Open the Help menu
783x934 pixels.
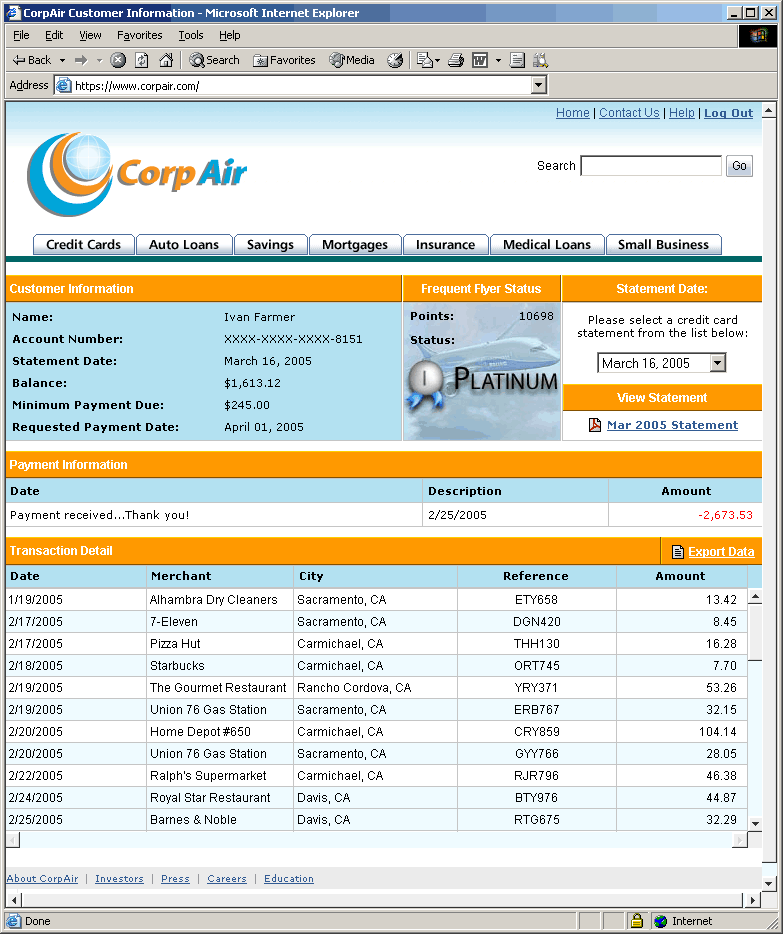229,35
